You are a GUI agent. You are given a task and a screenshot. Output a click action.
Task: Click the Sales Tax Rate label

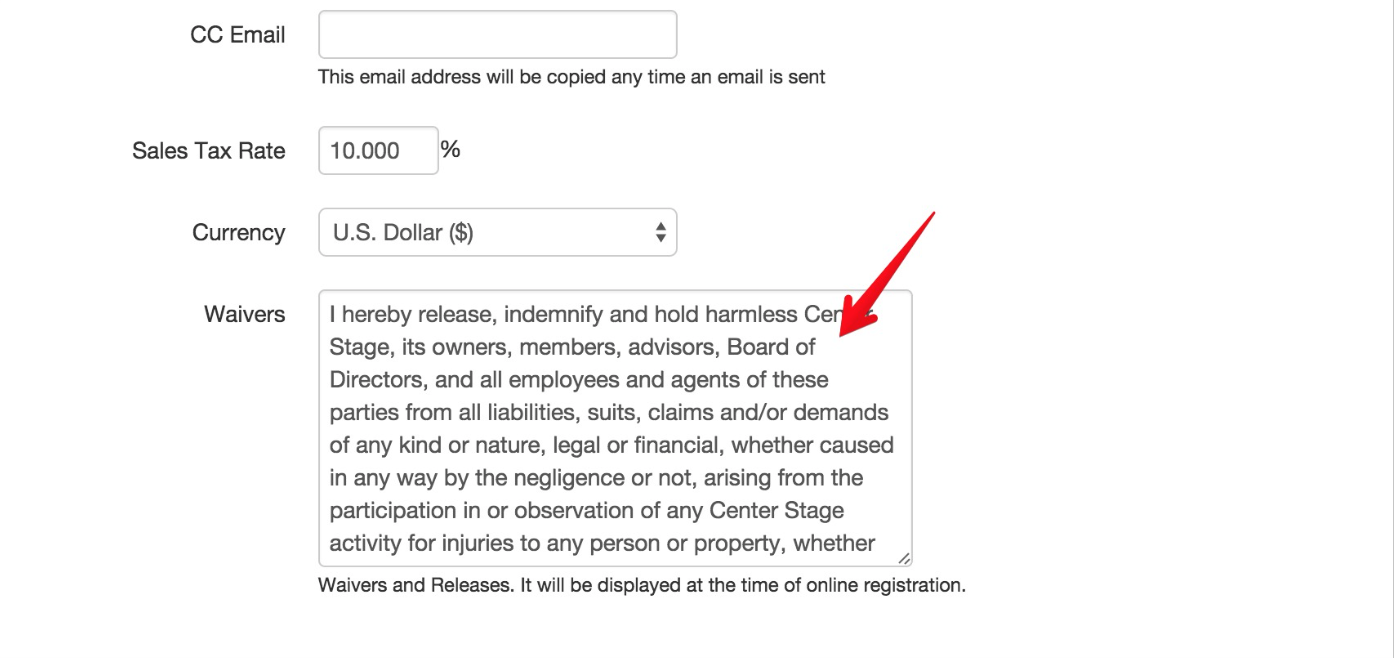tap(209, 151)
